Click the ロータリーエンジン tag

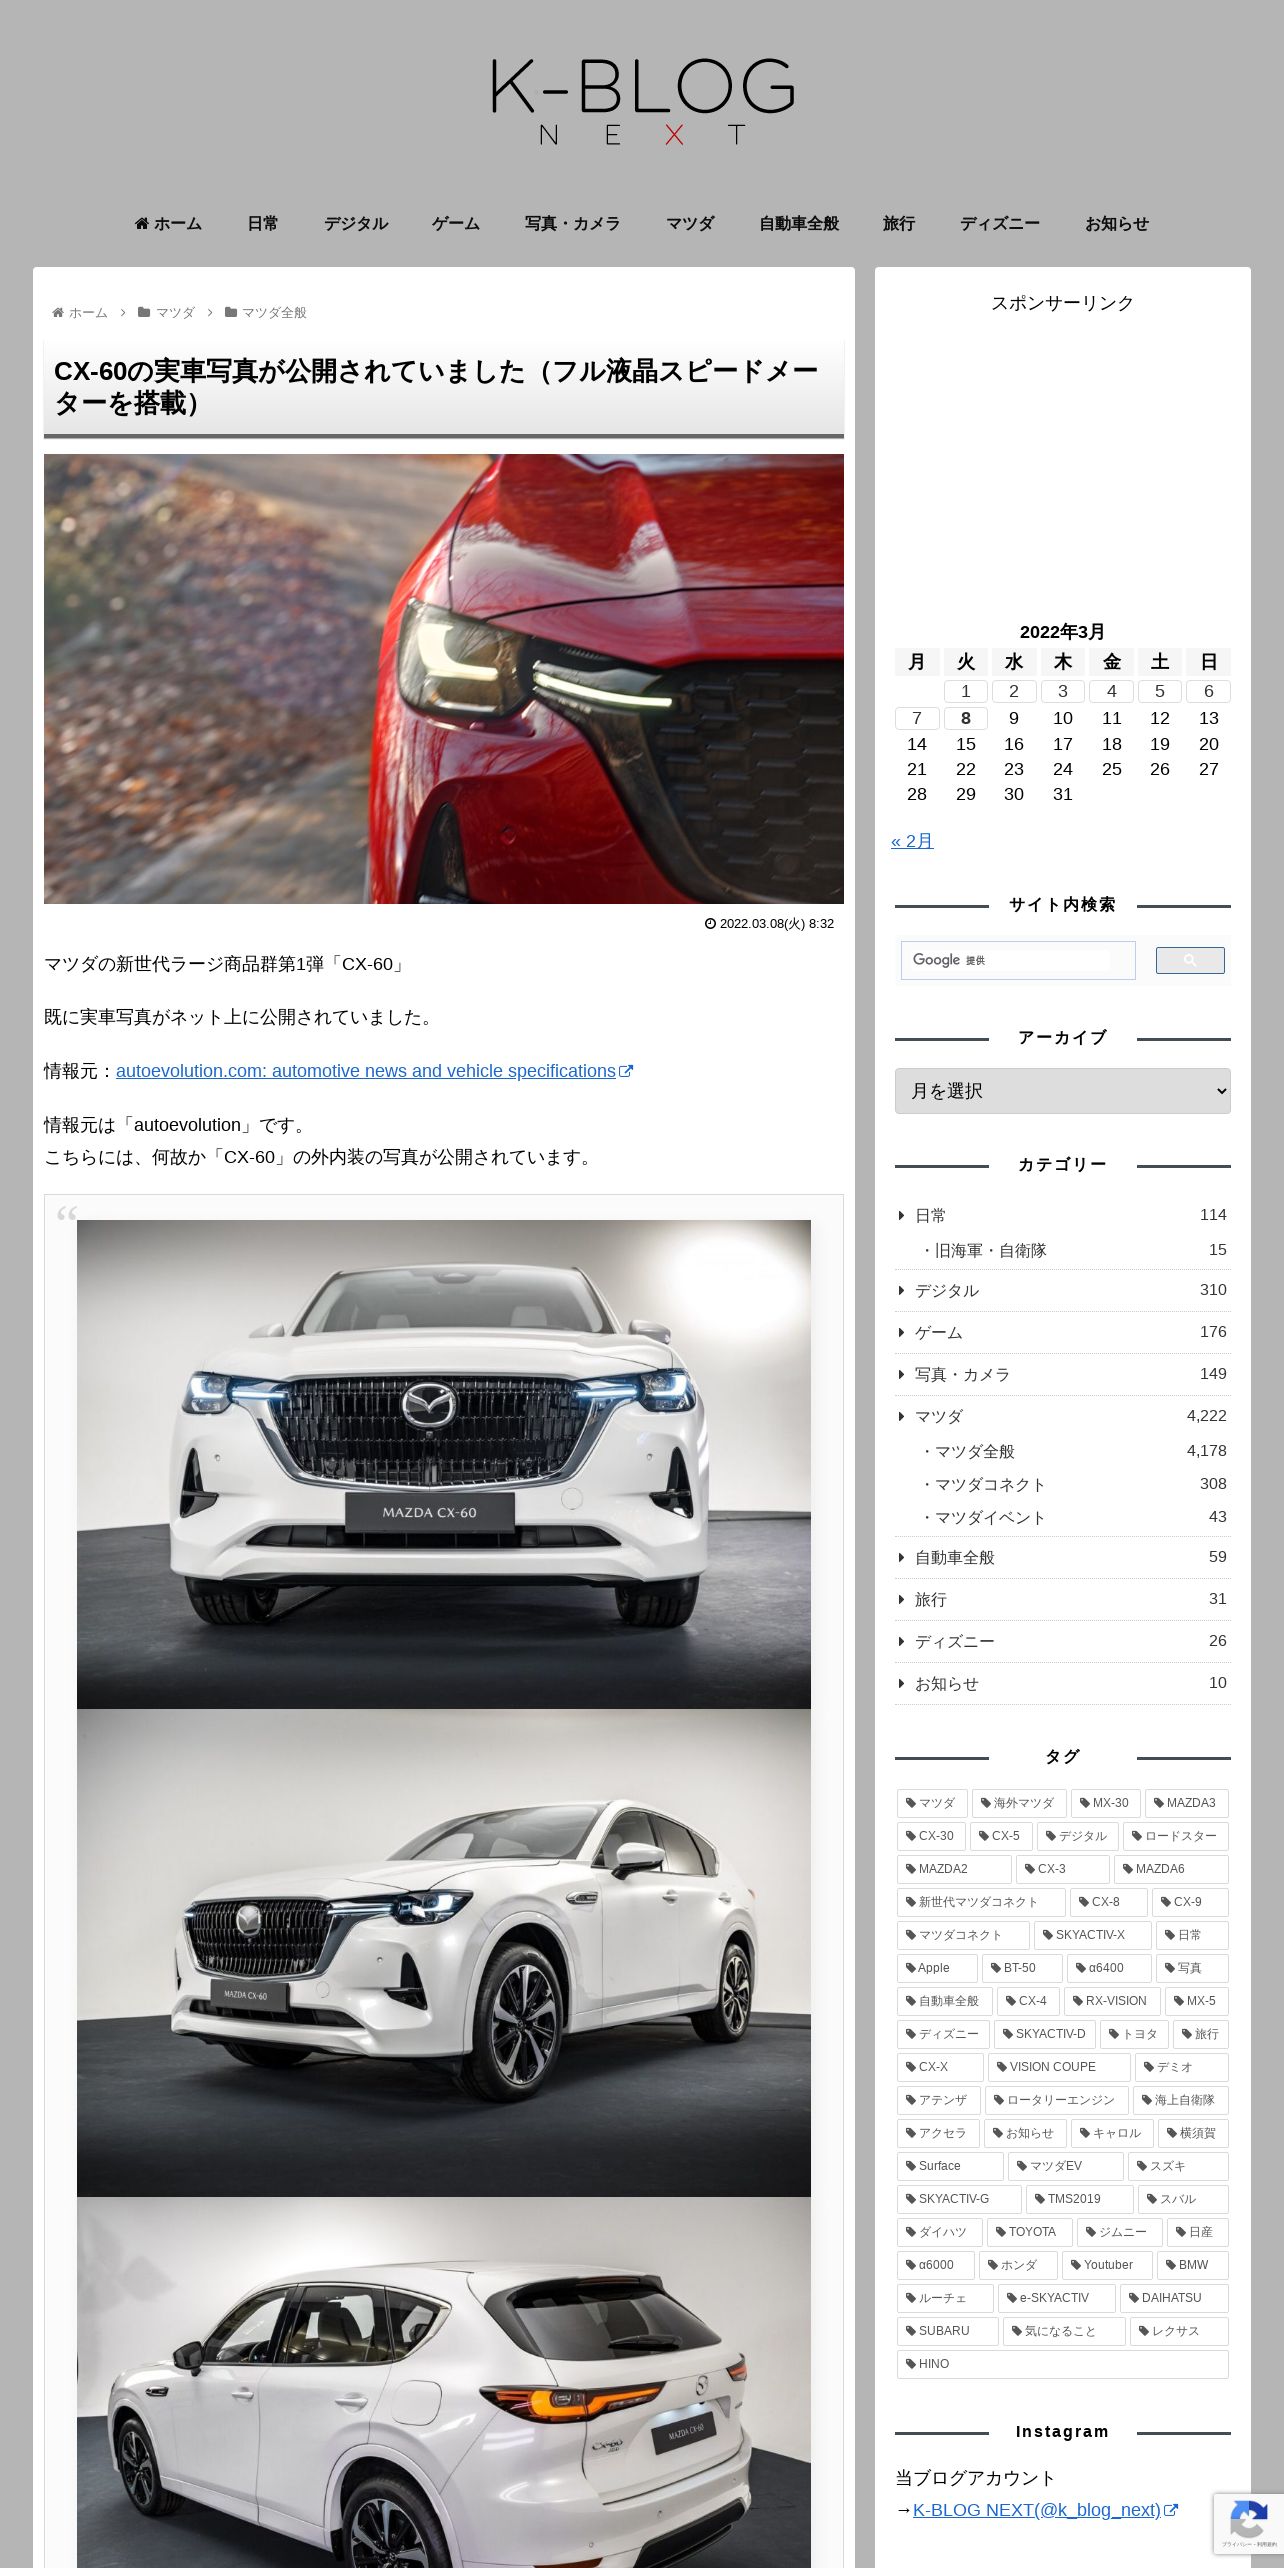[x=1057, y=2100]
